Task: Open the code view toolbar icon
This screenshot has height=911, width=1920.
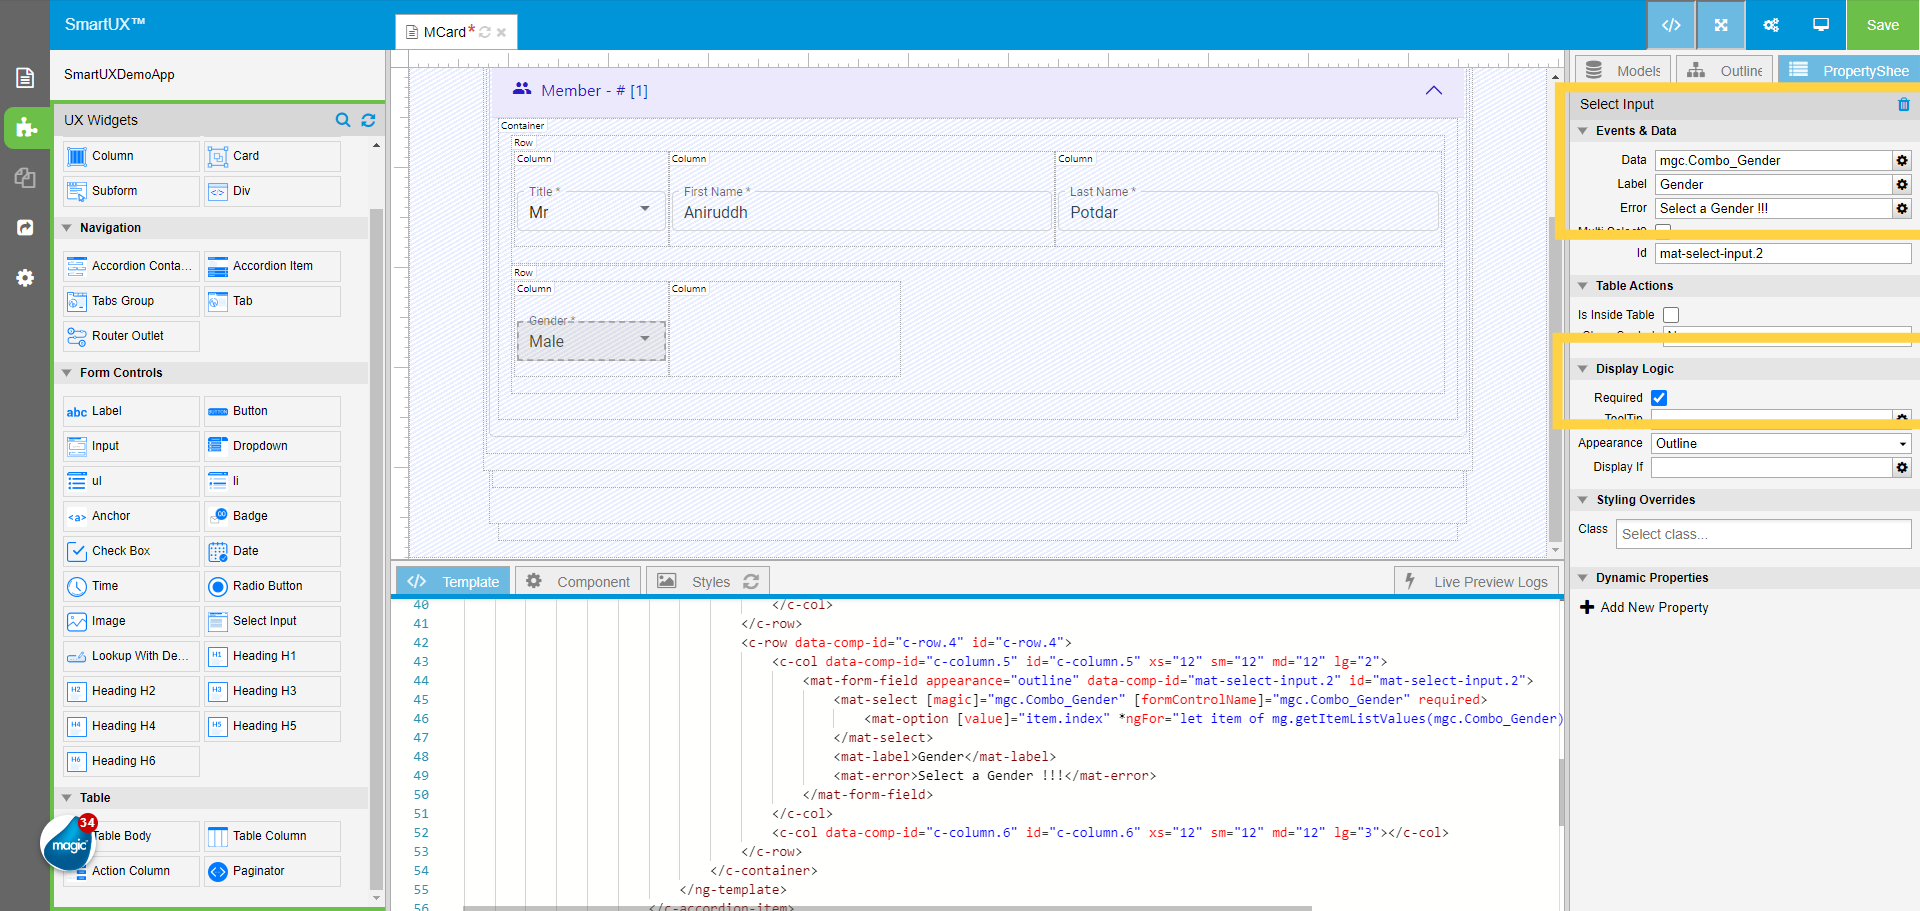Action: click(x=1671, y=25)
